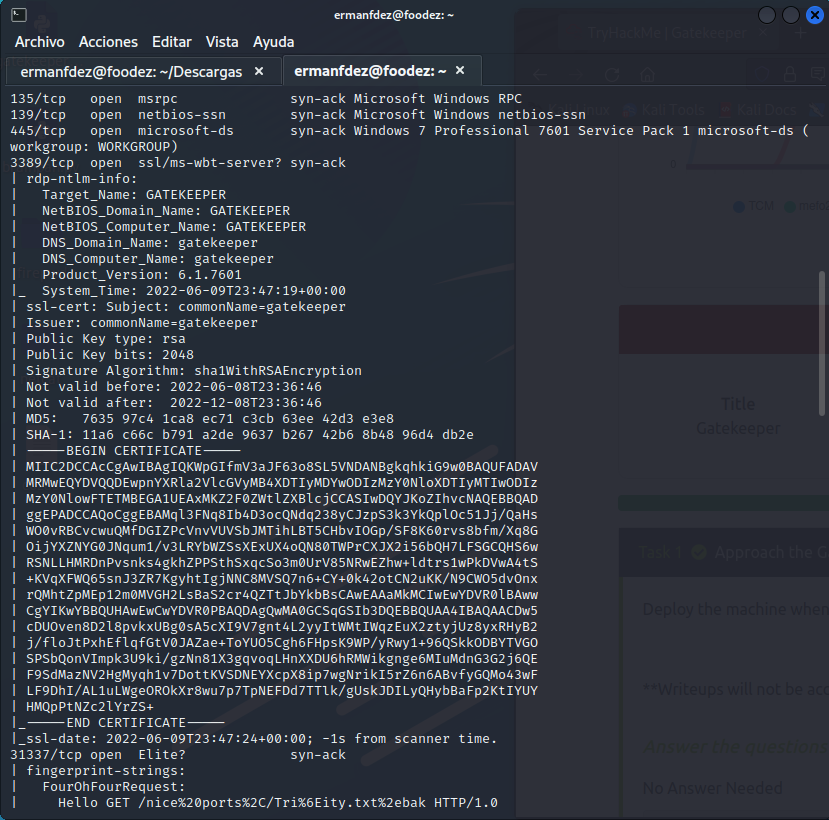Switch to the Descargas terminal tab
Image resolution: width=829 pixels, height=820 pixels.
point(130,72)
